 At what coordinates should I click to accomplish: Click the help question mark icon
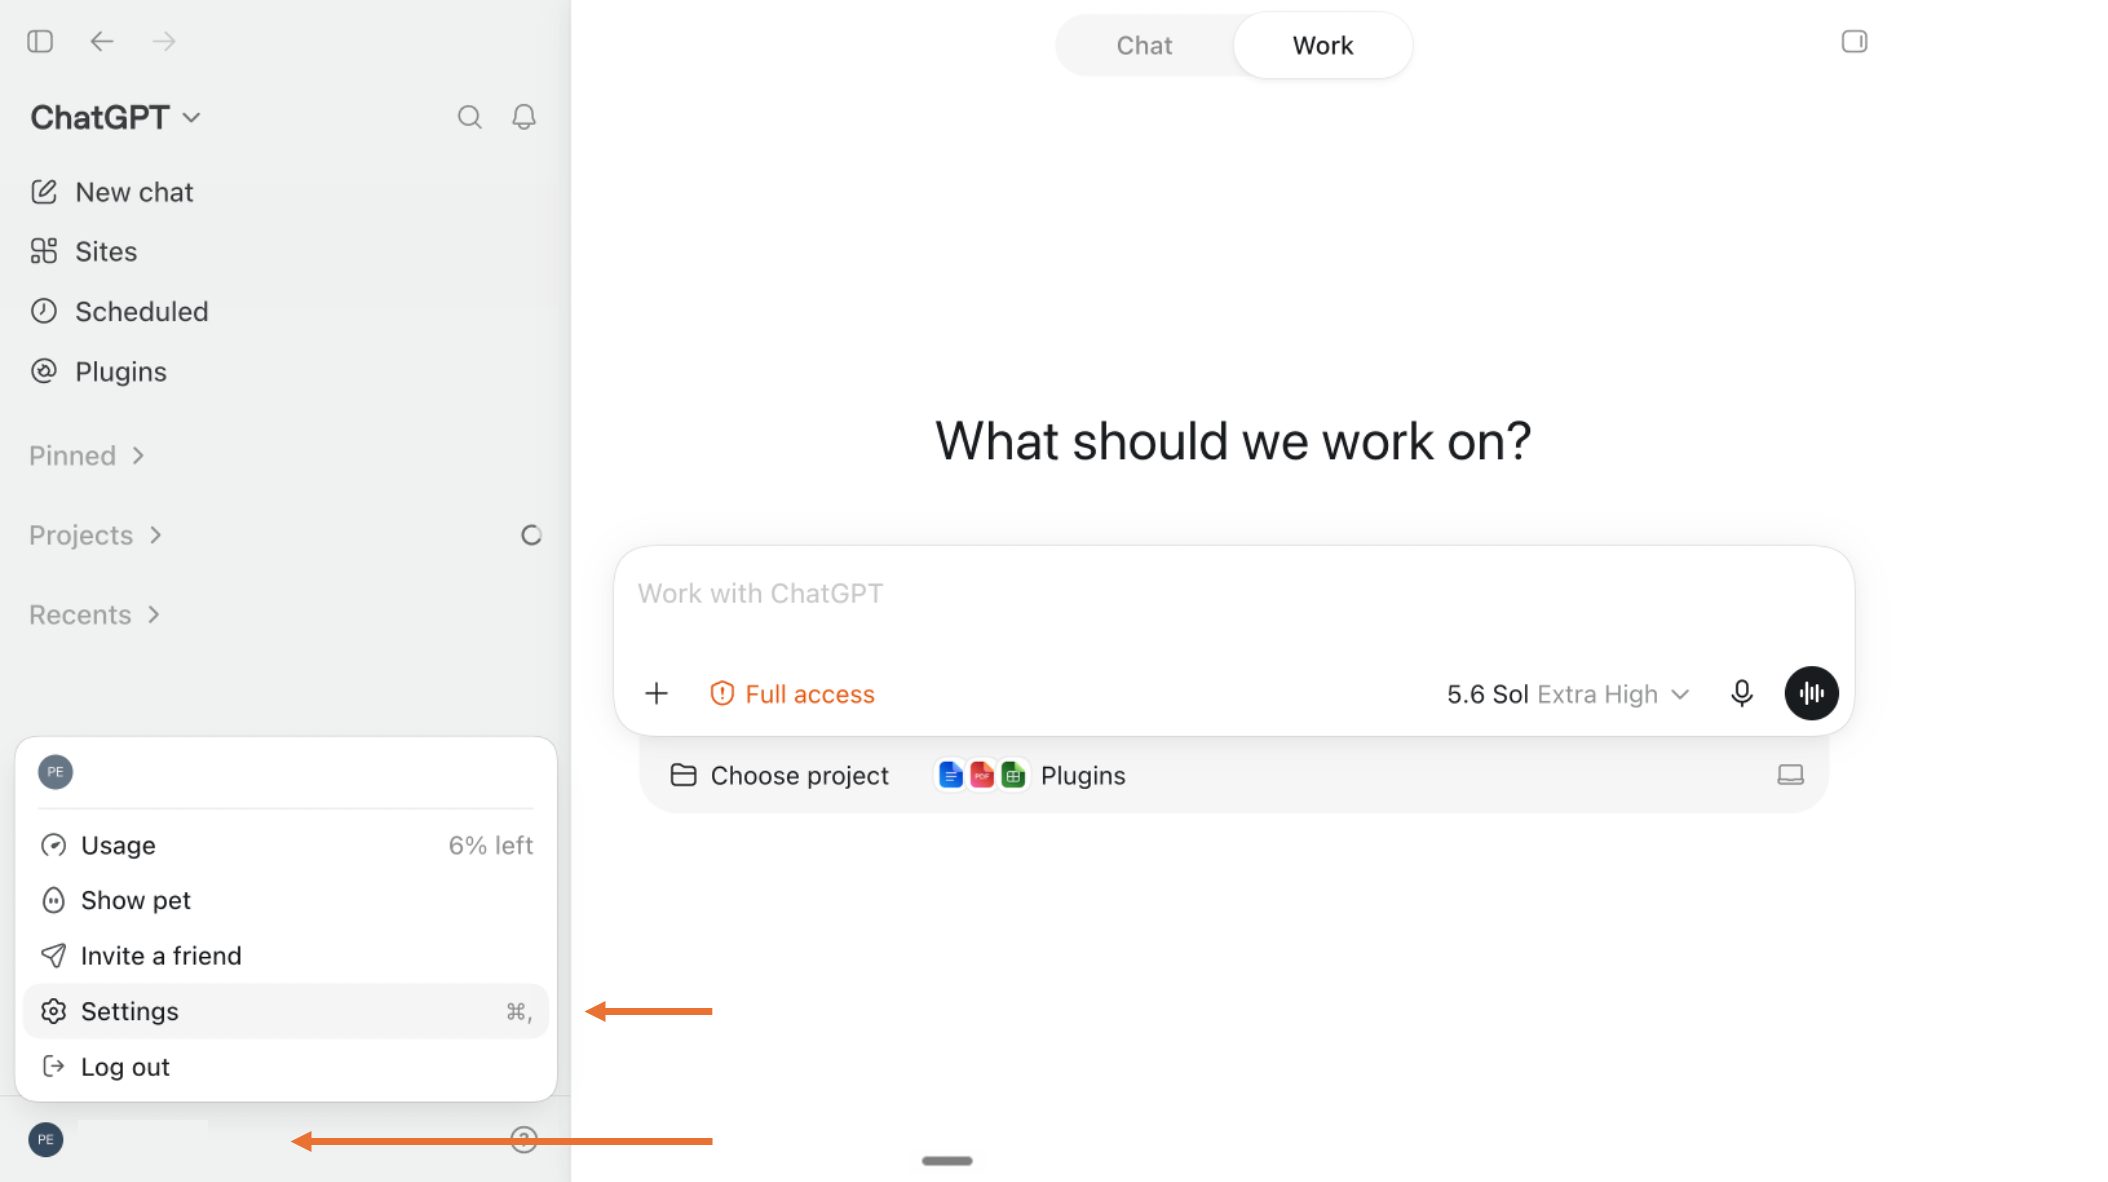click(524, 1139)
